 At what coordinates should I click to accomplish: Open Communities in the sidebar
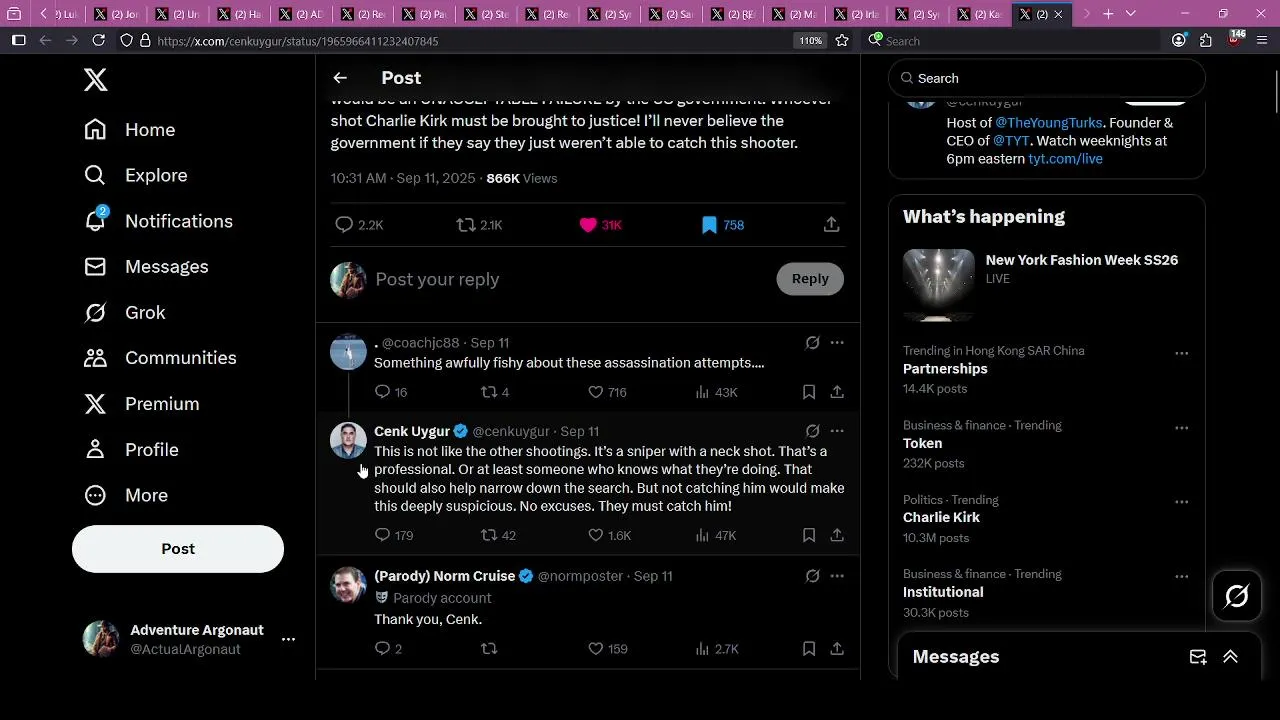click(160, 358)
